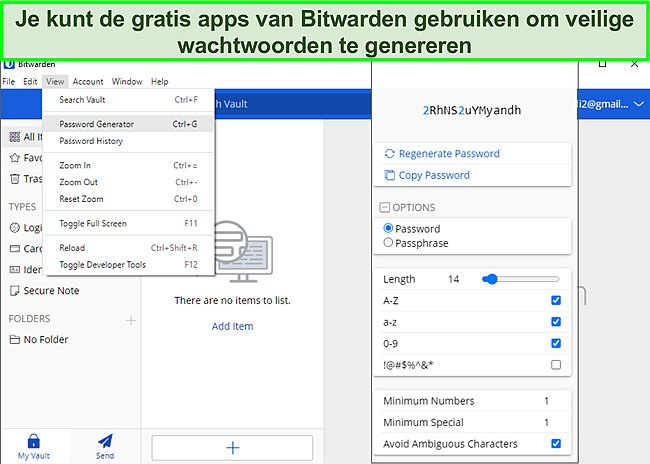Screen dimensions: 650x464
Task: Select Zoom In menu entry
Action: point(129,165)
